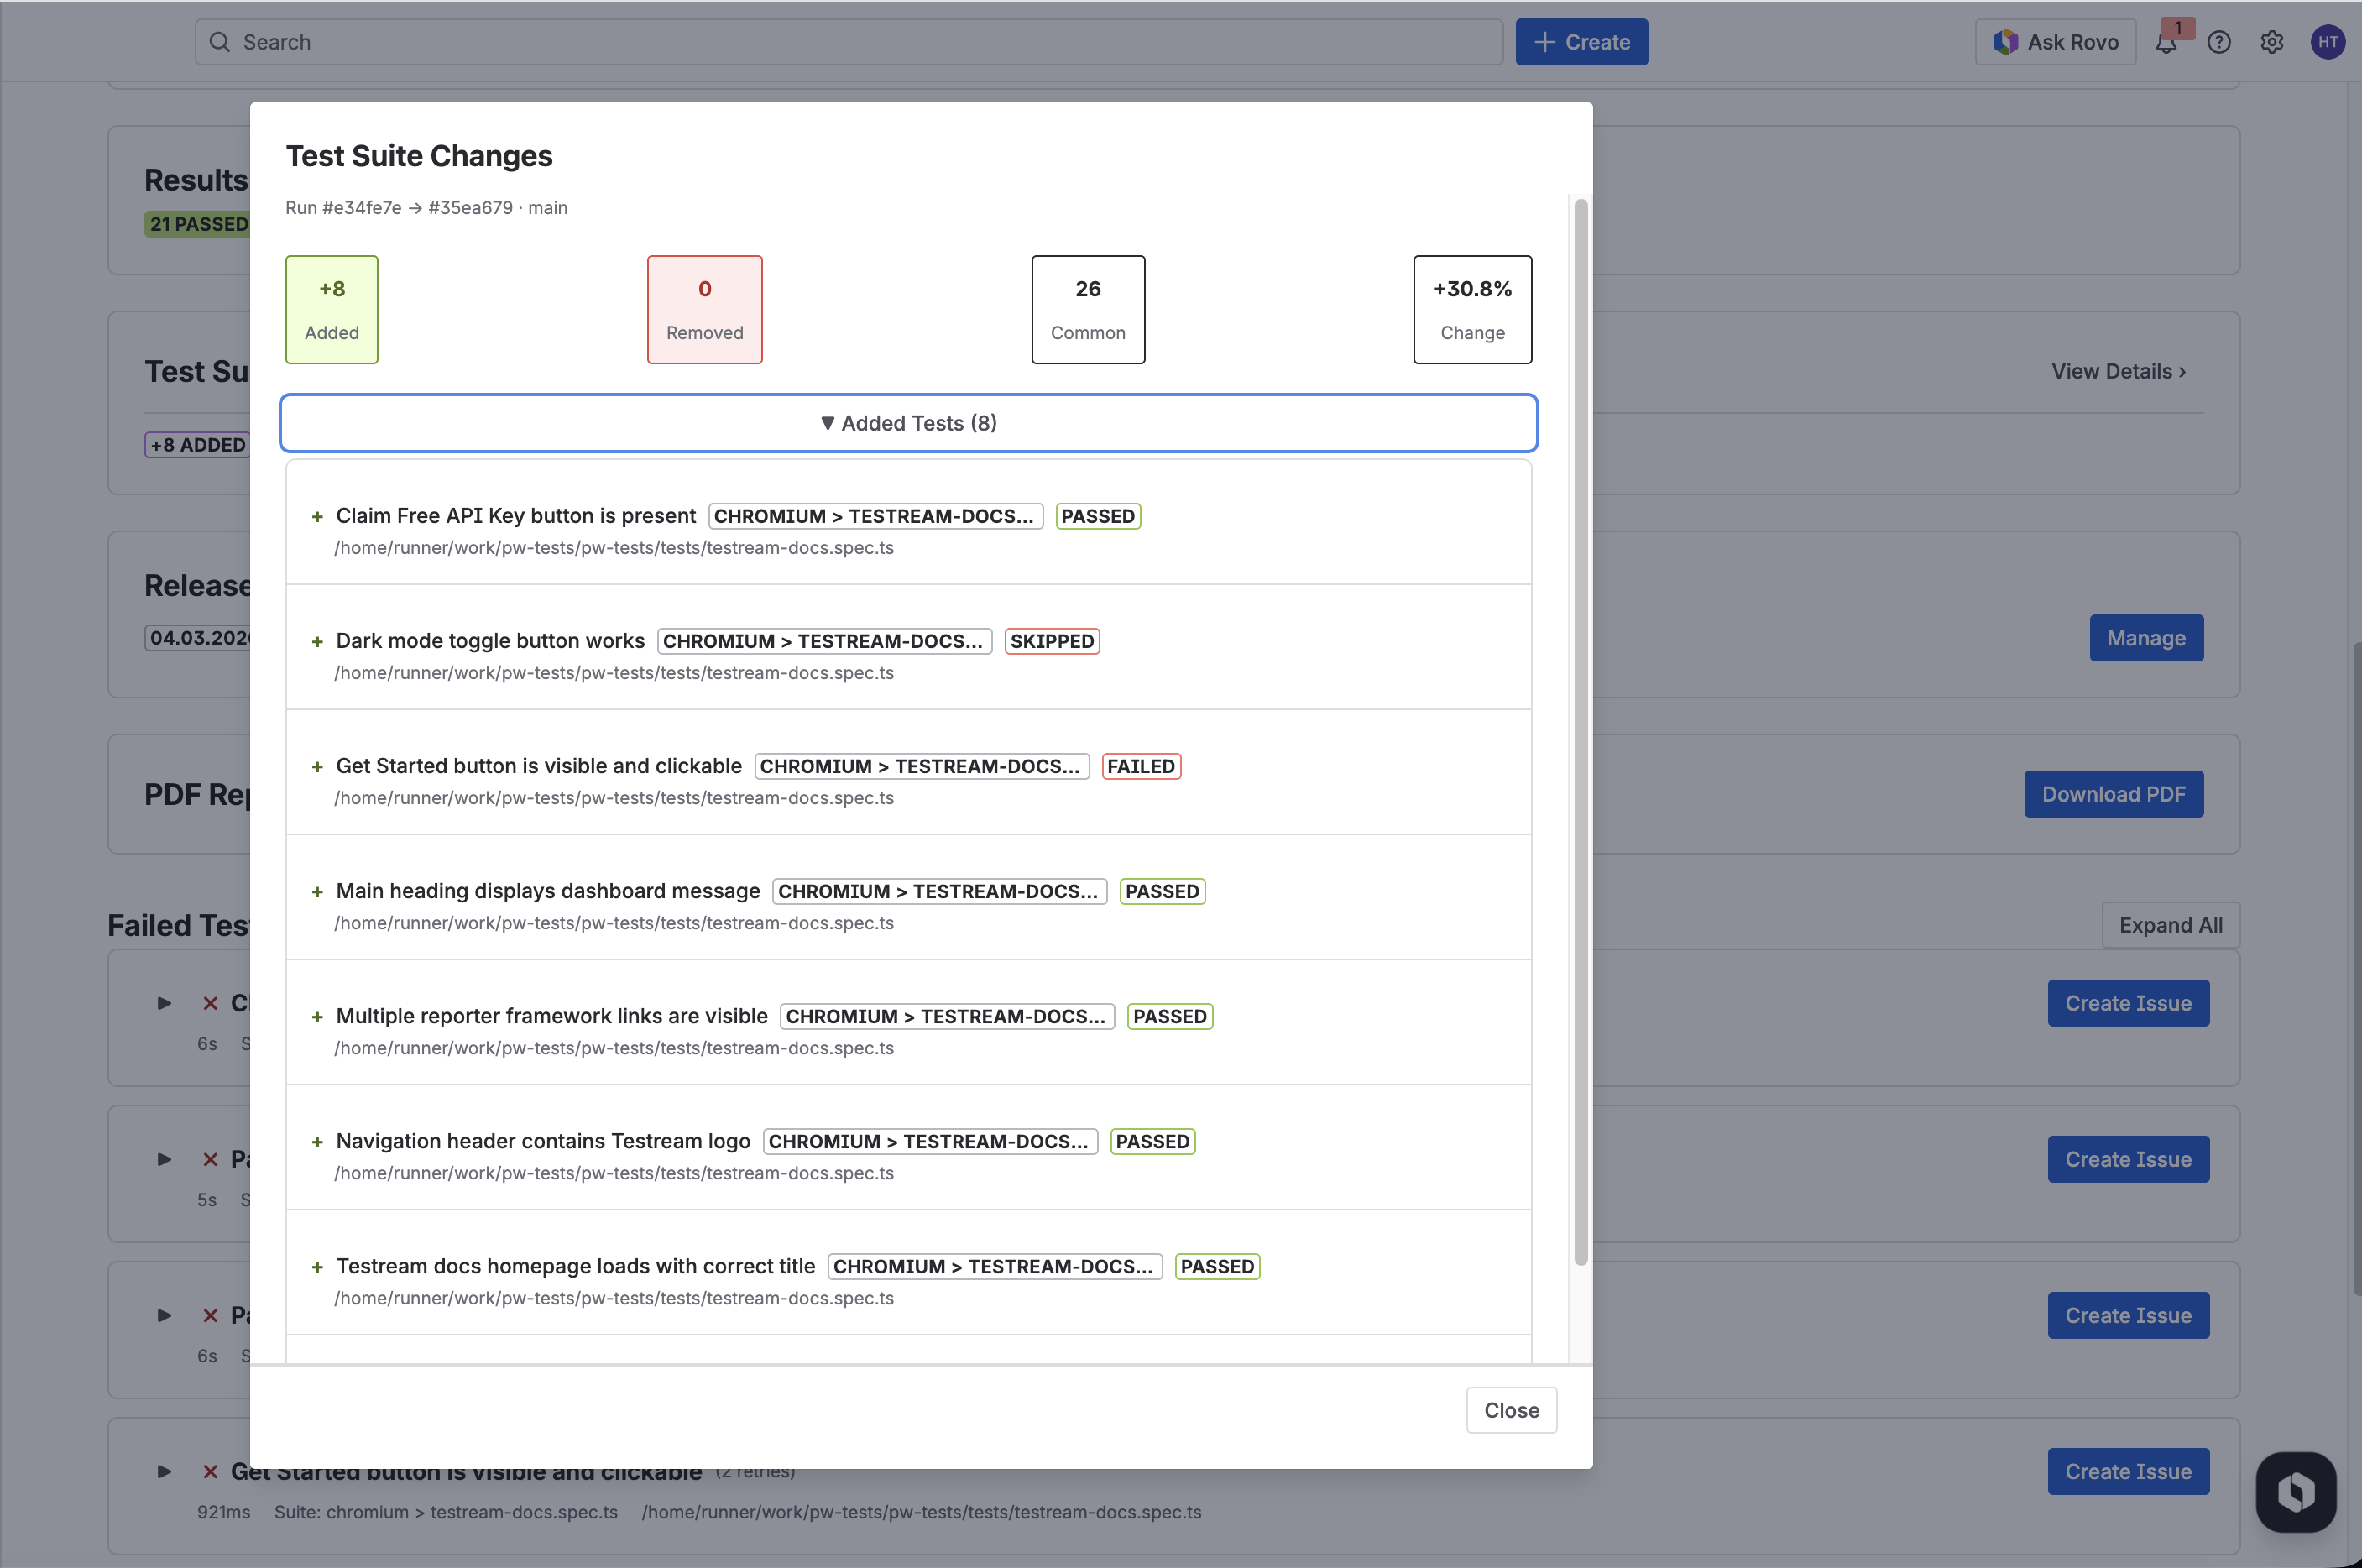The image size is (2362, 1568).
Task: Click the +8 ADDED badge behind the dialog
Action: point(198,445)
